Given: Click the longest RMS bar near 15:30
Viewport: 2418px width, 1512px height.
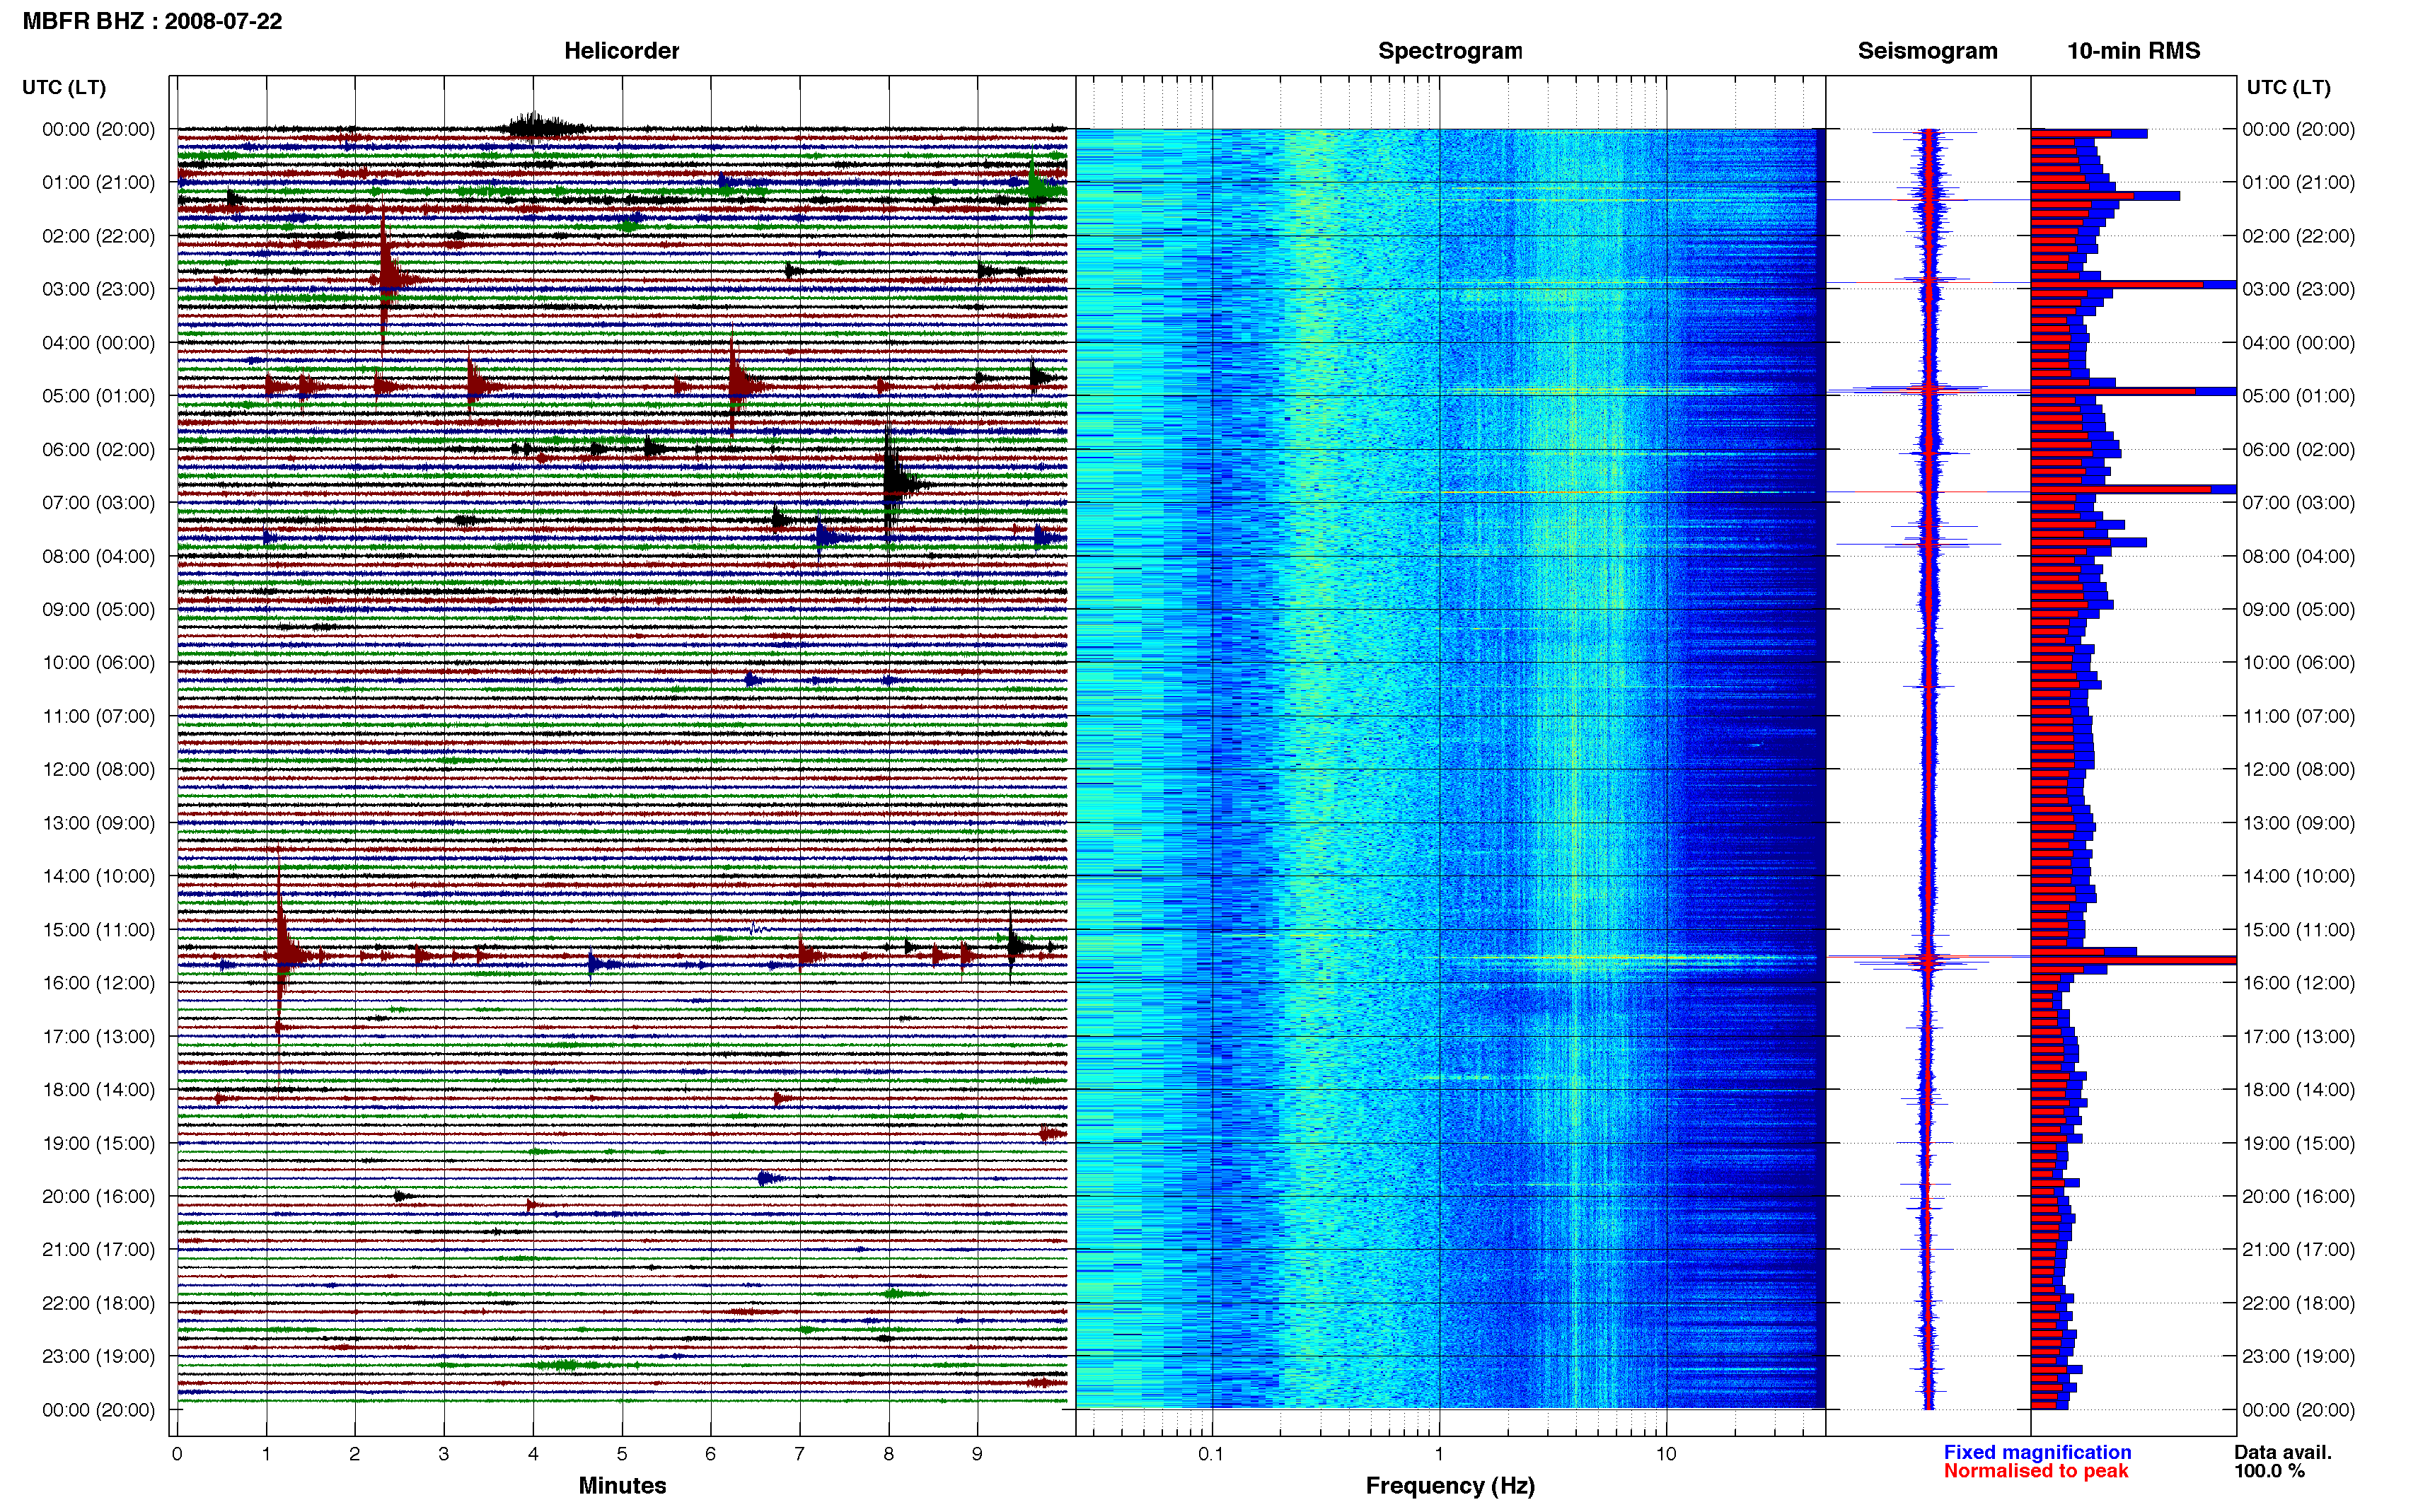Looking at the screenshot, I should 2133,960.
